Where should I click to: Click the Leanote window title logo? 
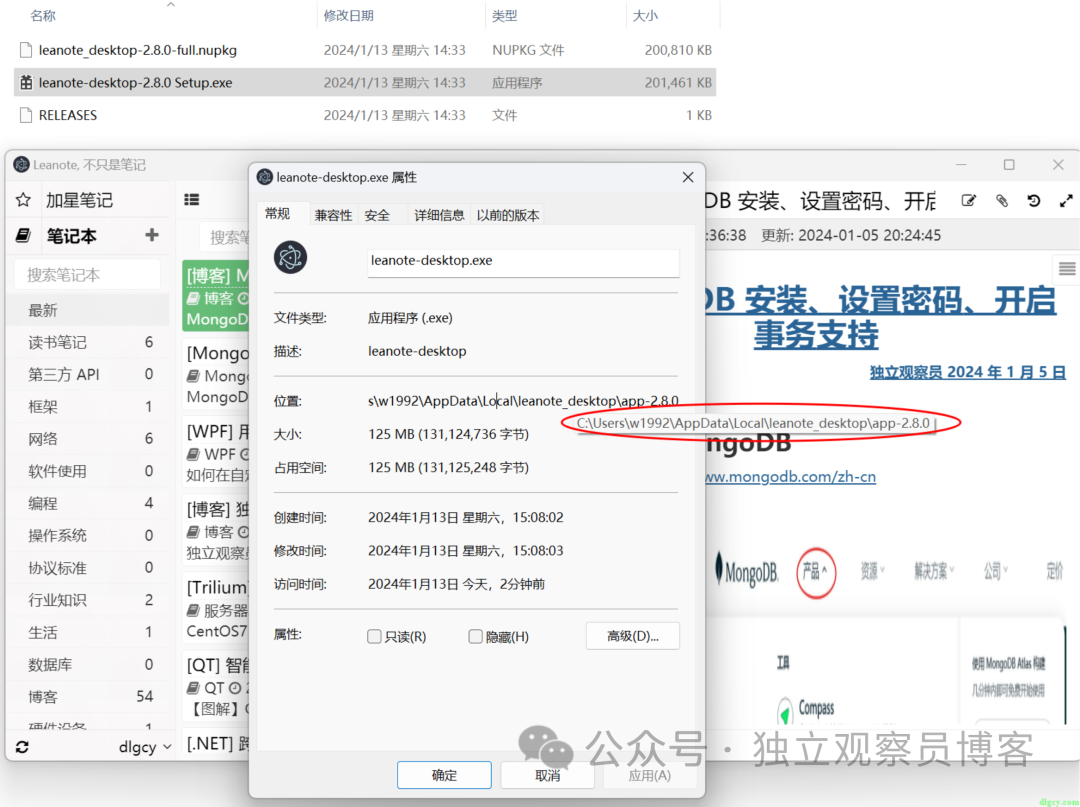[21, 165]
